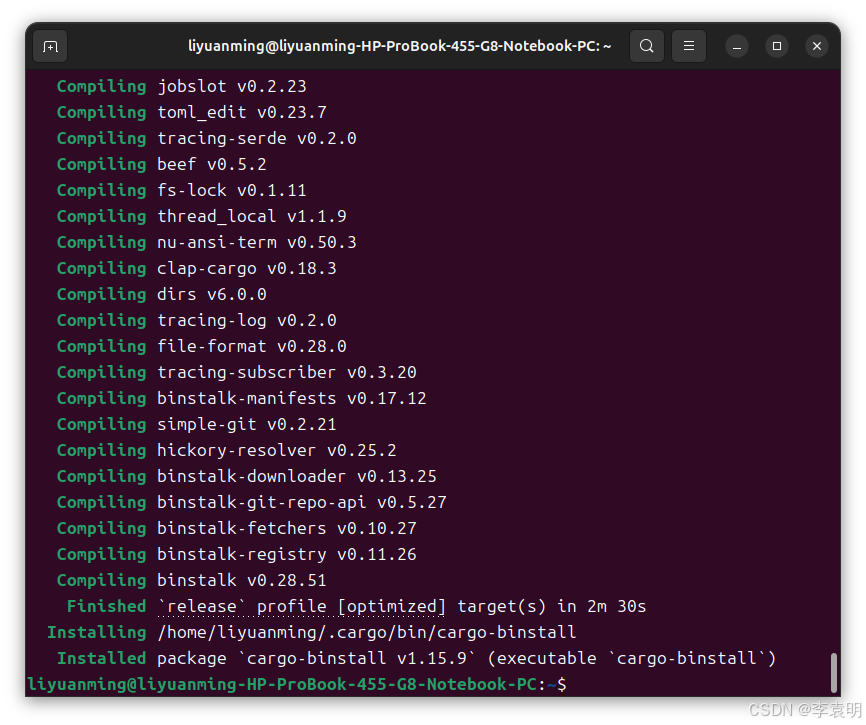
Task: Click the terminal window title text
Action: coord(399,46)
